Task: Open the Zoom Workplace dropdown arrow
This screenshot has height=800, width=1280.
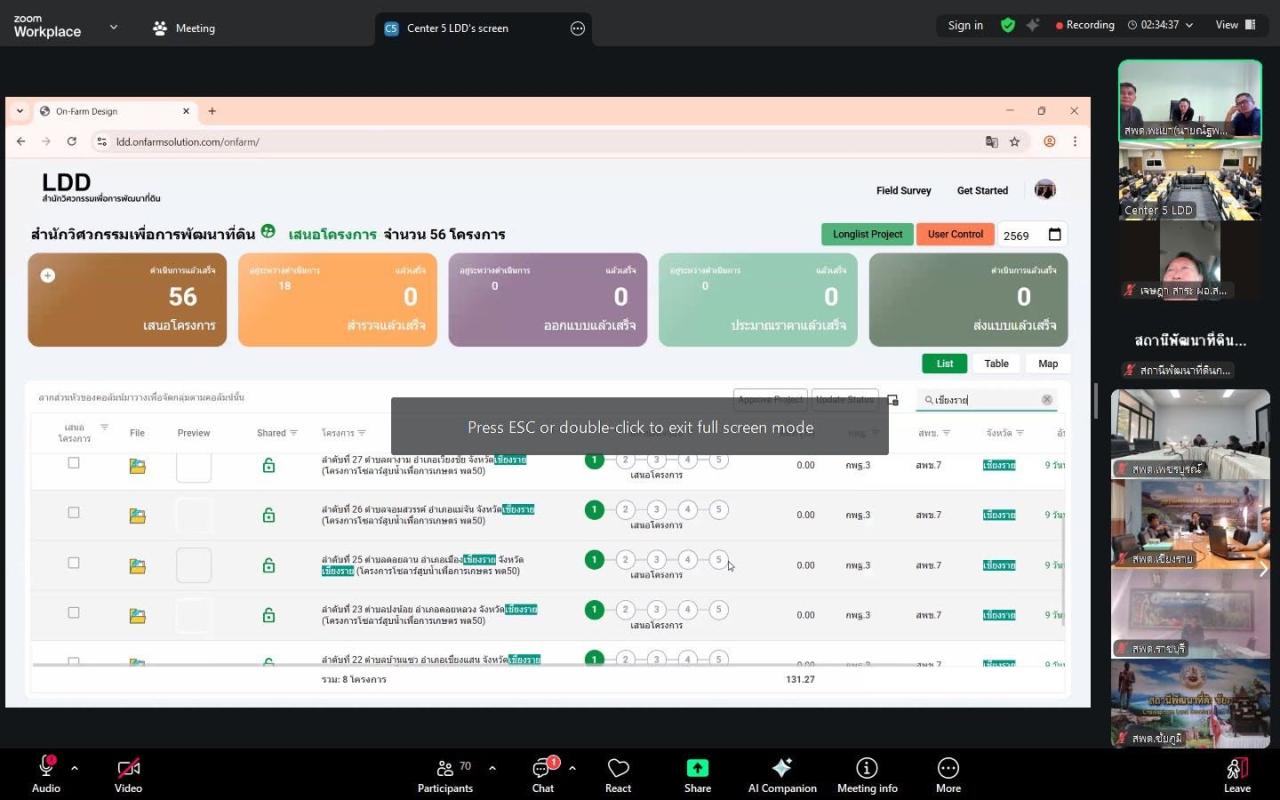Action: pyautogui.click(x=113, y=27)
